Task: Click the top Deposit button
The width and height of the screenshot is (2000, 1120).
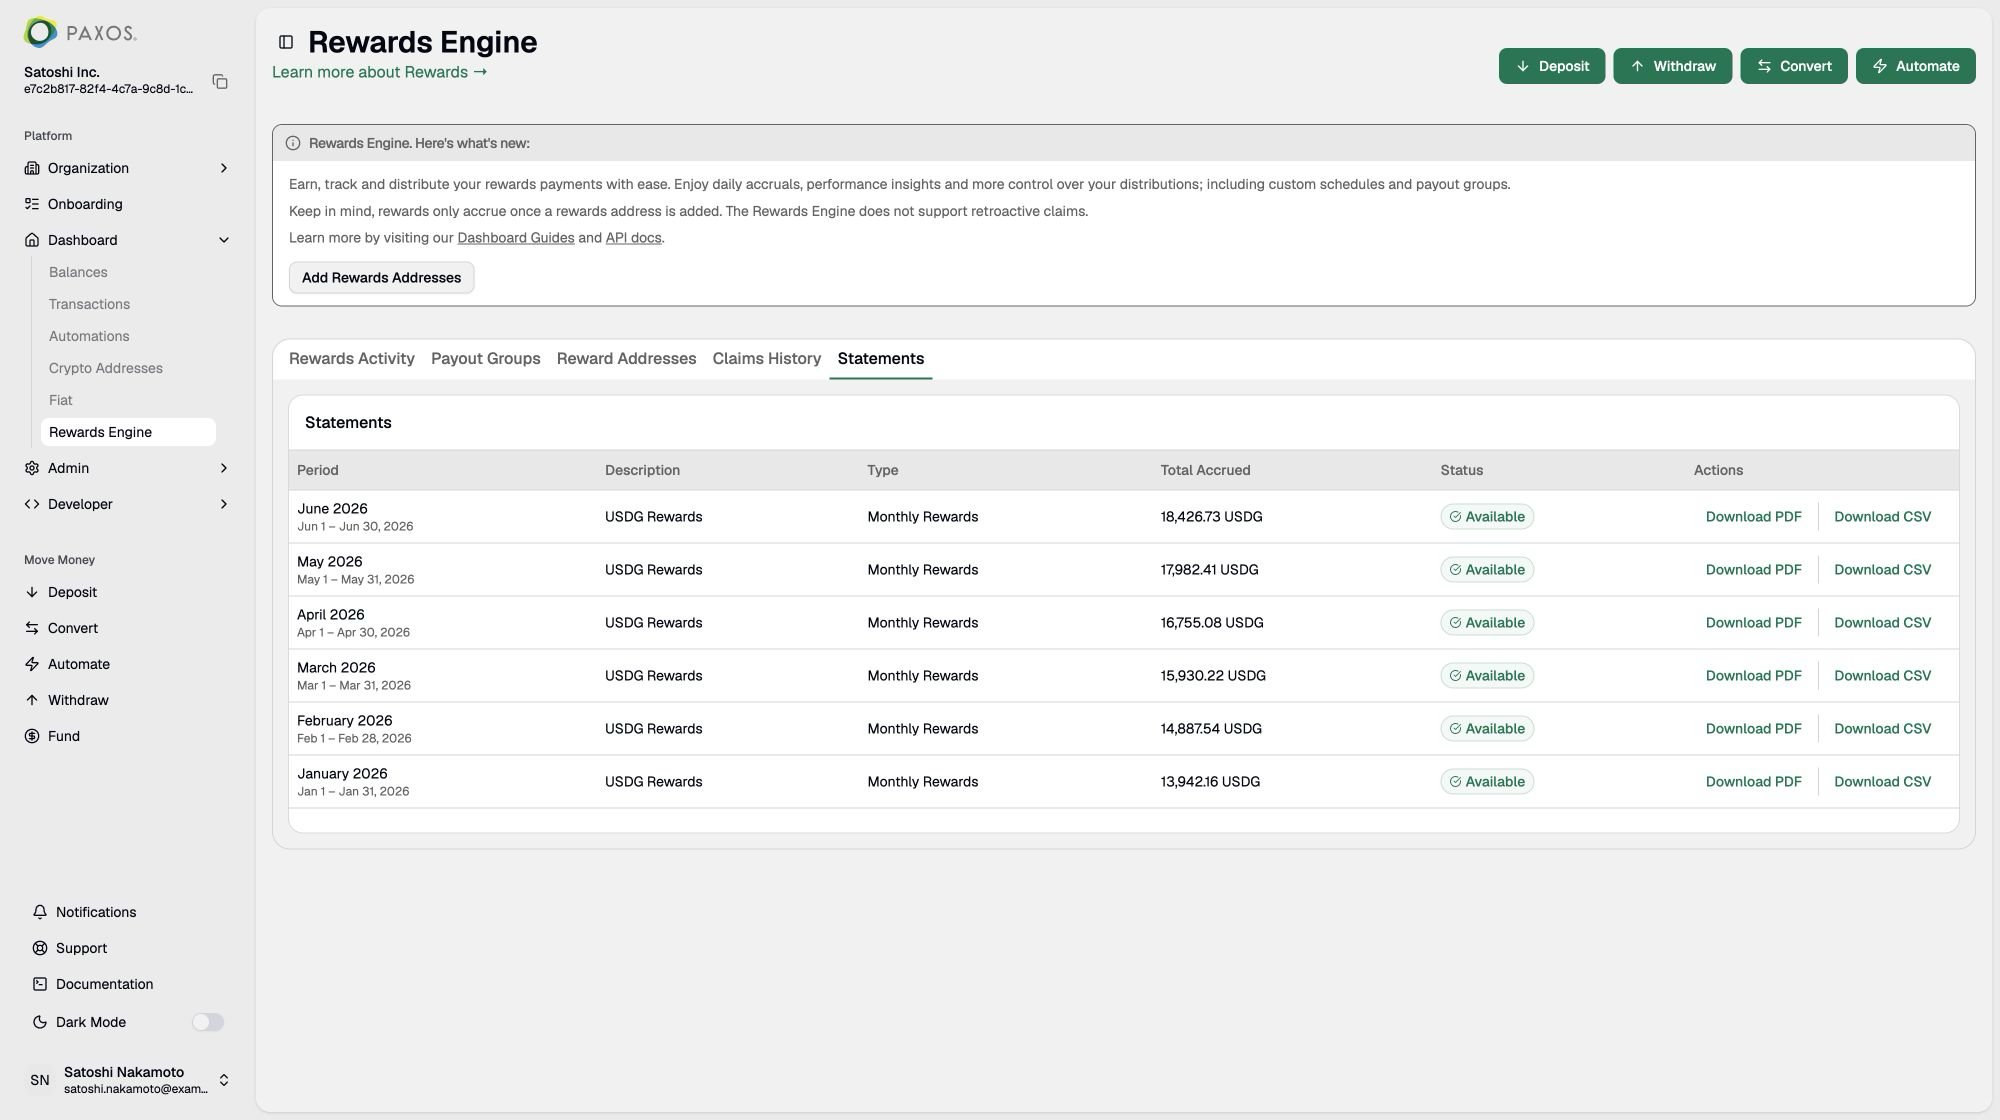Action: [1552, 66]
